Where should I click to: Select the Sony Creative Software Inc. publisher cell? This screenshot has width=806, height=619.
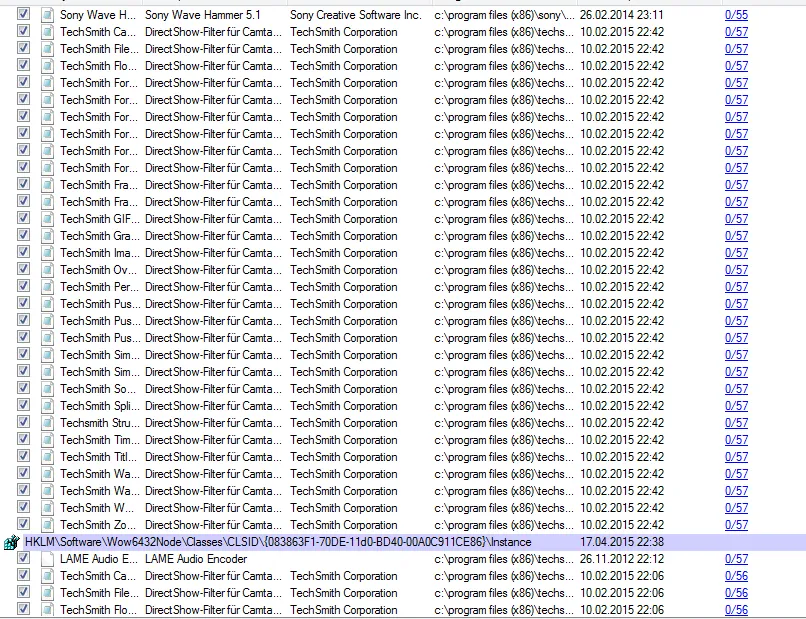[x=355, y=15]
